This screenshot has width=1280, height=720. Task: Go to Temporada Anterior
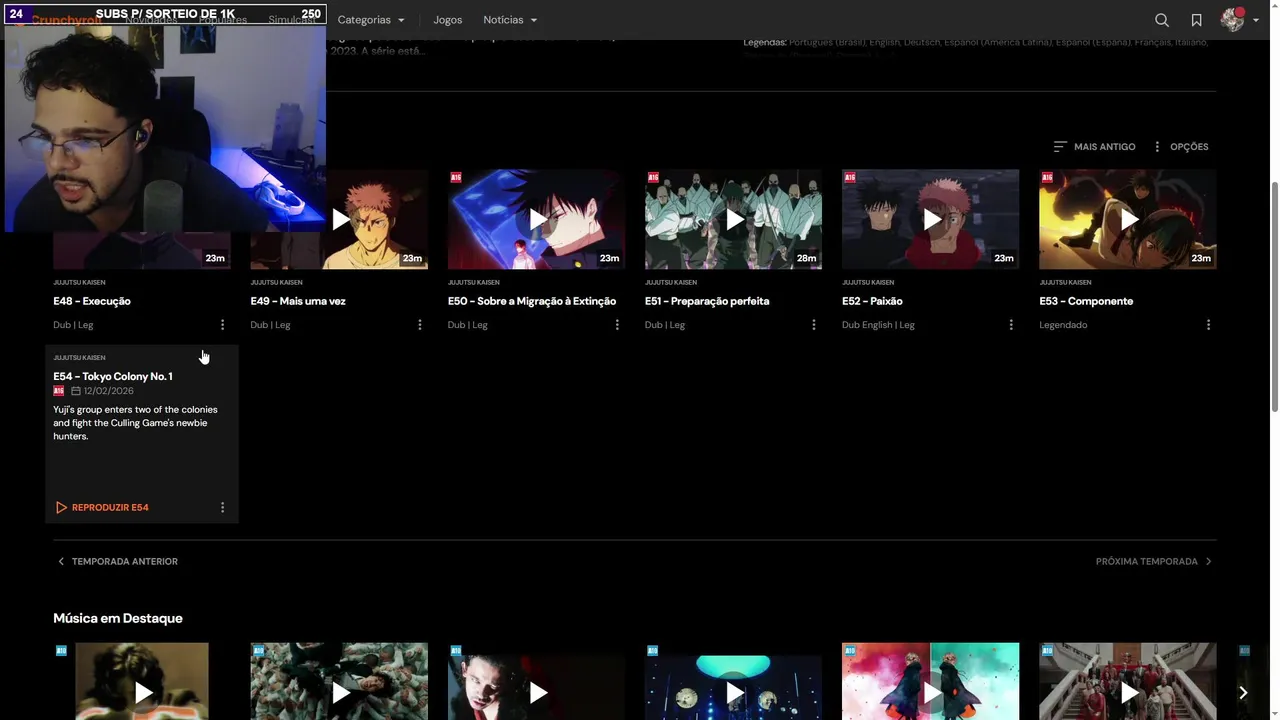point(117,561)
